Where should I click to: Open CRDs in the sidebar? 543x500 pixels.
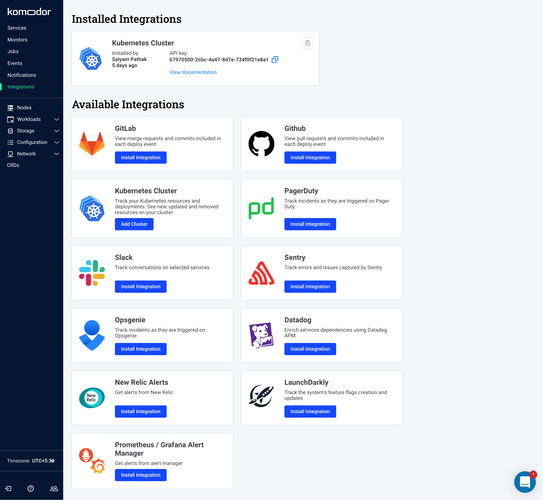pyautogui.click(x=13, y=165)
